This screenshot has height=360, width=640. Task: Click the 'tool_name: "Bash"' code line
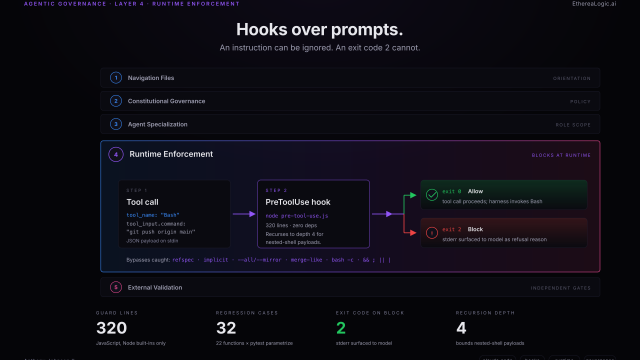[153, 215]
